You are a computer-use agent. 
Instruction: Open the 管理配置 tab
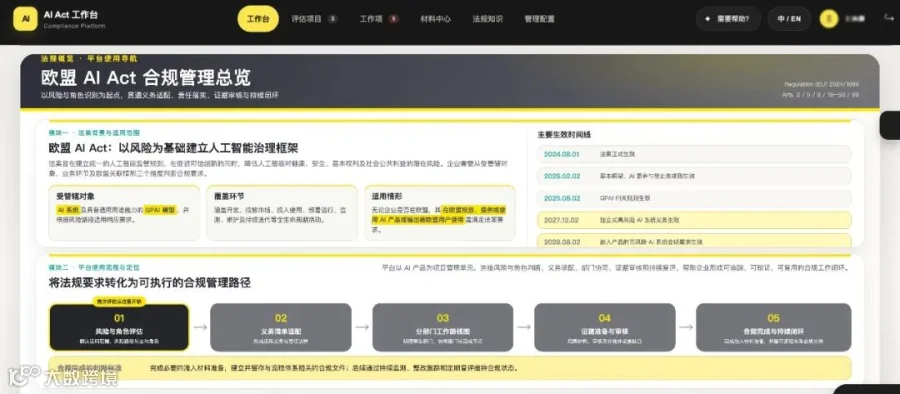coord(540,19)
